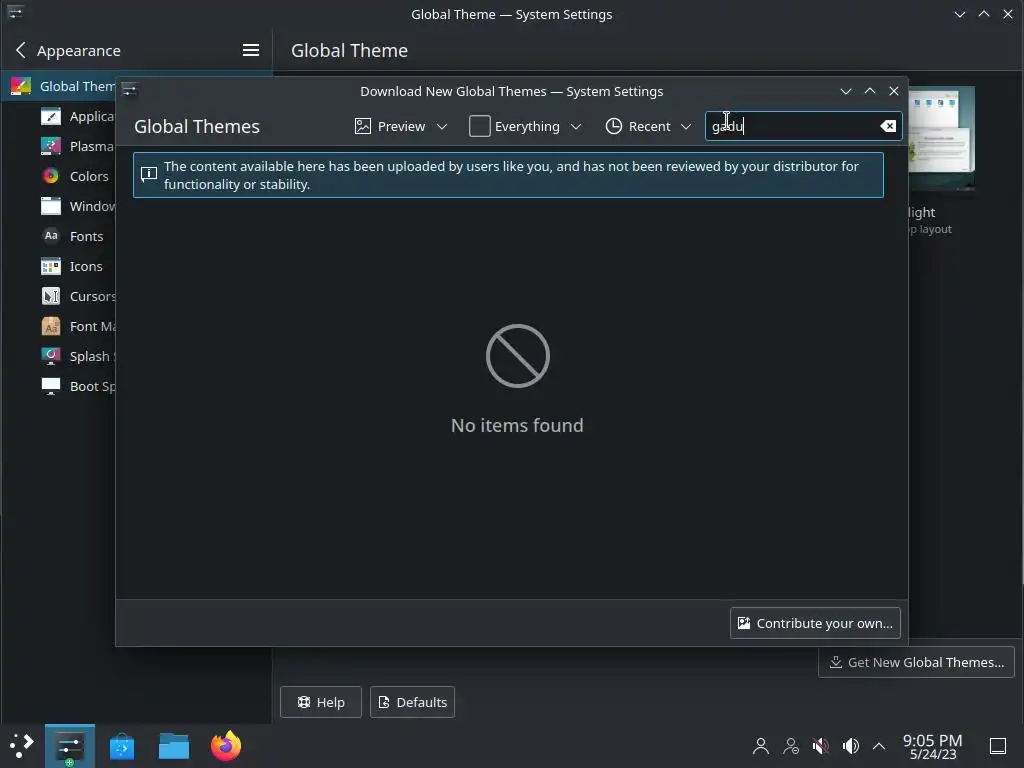Image resolution: width=1024 pixels, height=768 pixels.
Task: Open System Settings main window menu icon
Action: 15,12
